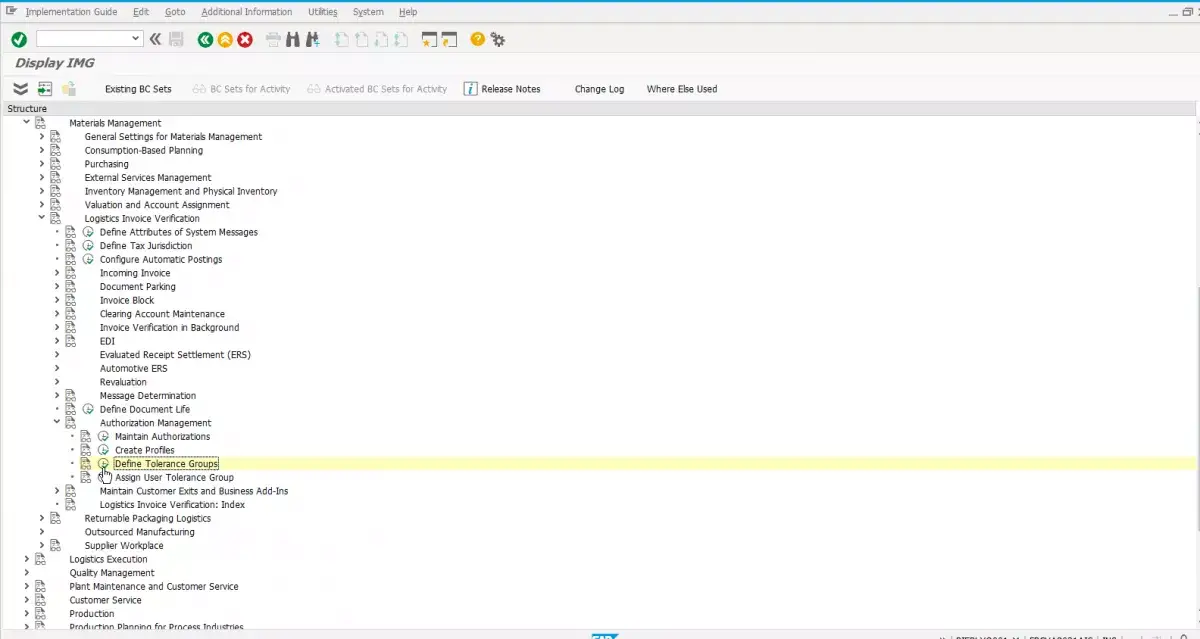Open documentation icon for Purchasing

(56, 164)
